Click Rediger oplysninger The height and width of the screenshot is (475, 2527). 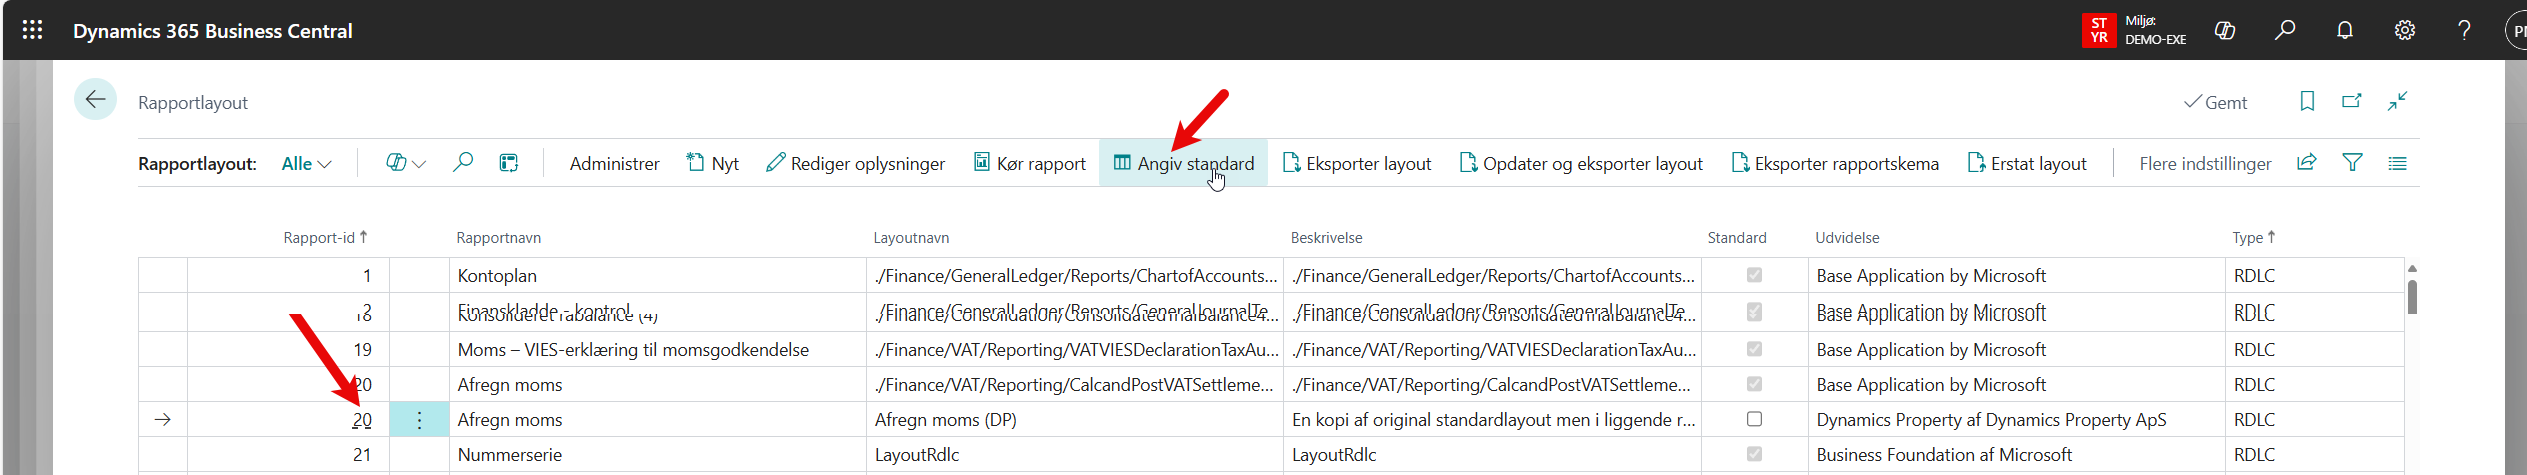(855, 163)
